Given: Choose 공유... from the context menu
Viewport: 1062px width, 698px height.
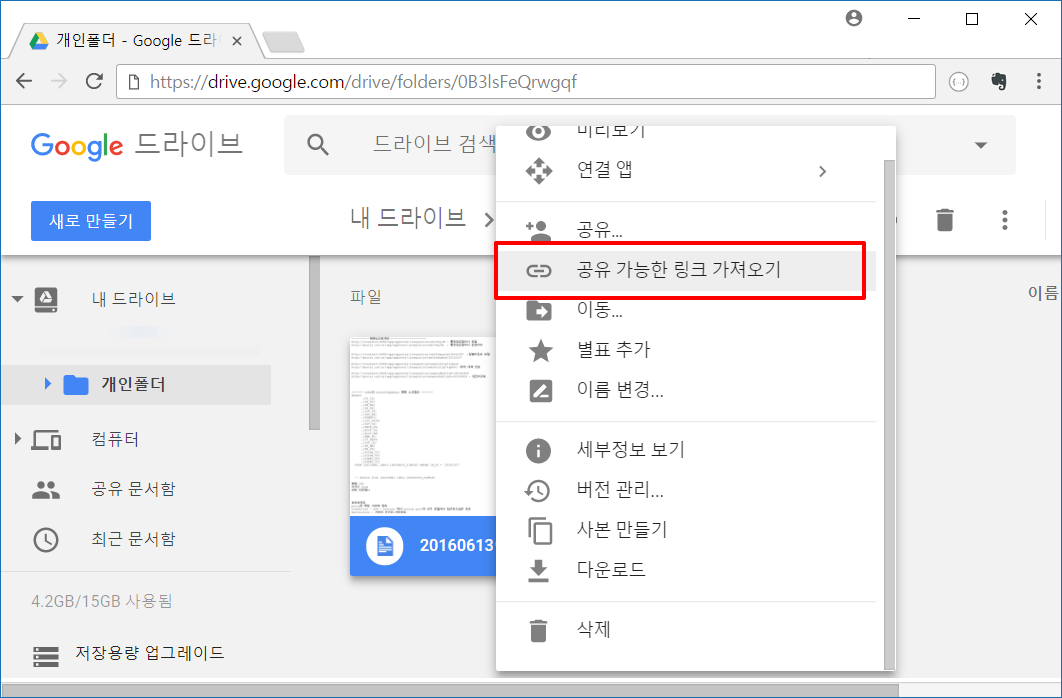Looking at the screenshot, I should (686, 231).
